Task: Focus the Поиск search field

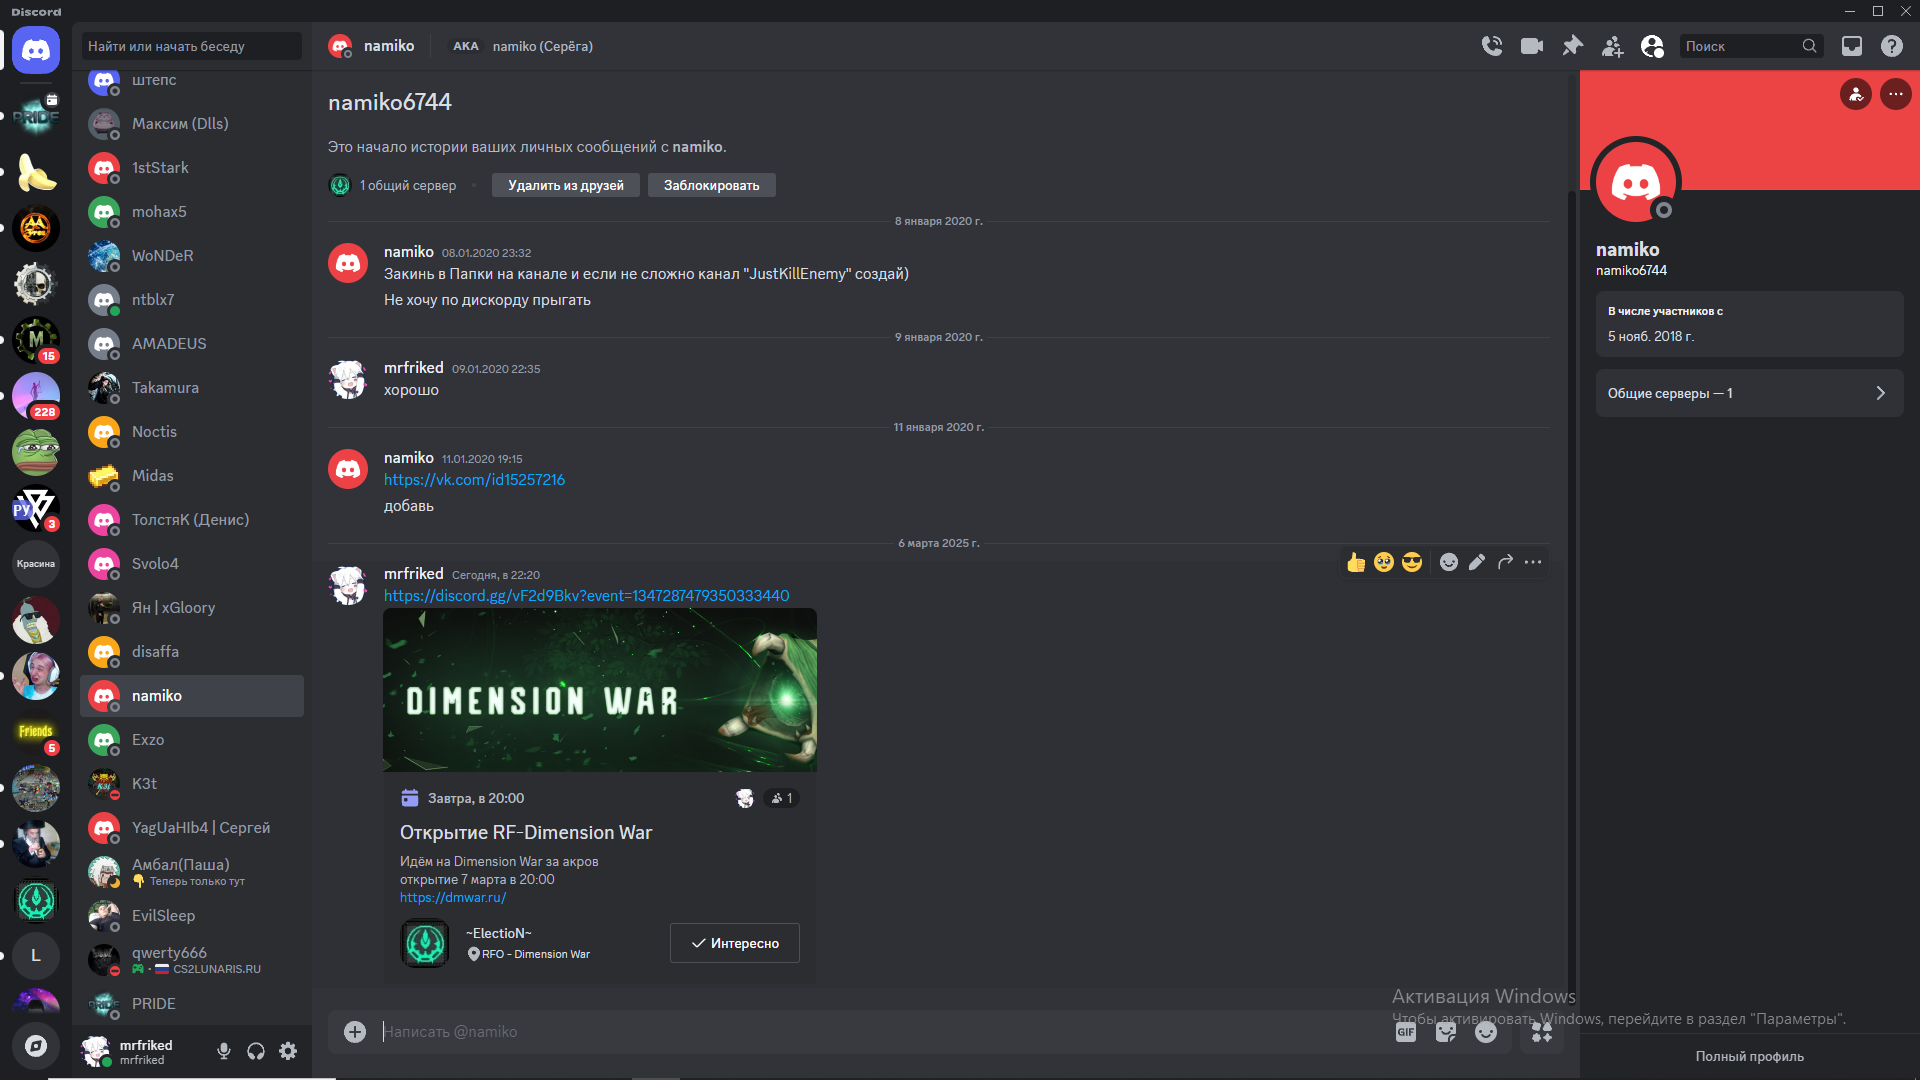Action: 1751,46
